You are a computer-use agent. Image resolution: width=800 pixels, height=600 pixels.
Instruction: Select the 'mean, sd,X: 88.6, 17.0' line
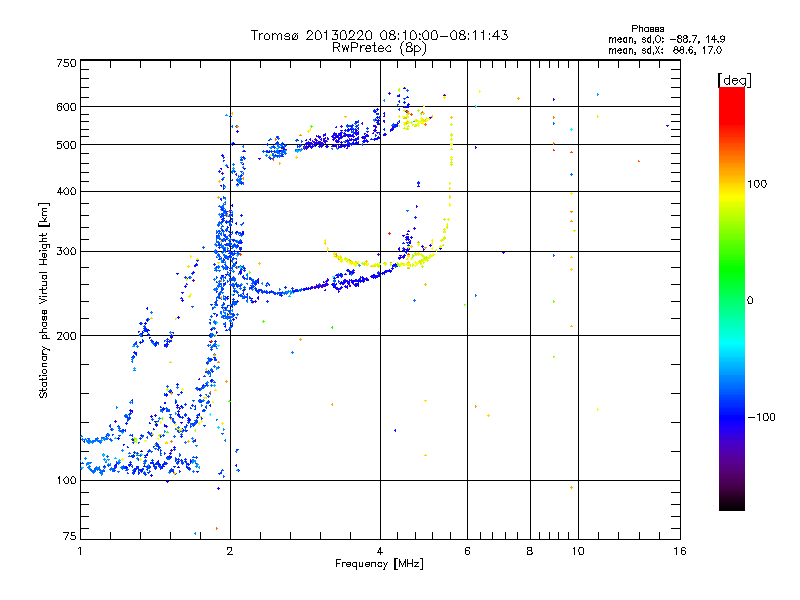[x=665, y=50]
